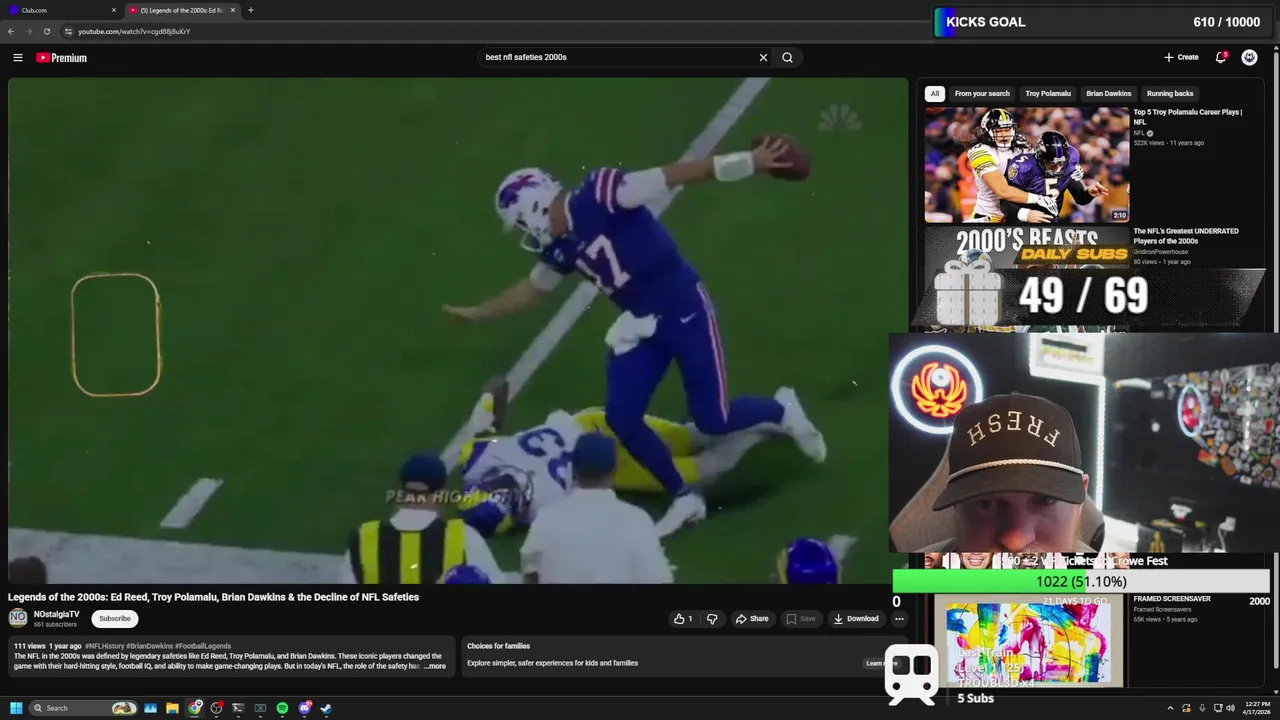
Task: Open the account avatar menu
Action: 1249,57
